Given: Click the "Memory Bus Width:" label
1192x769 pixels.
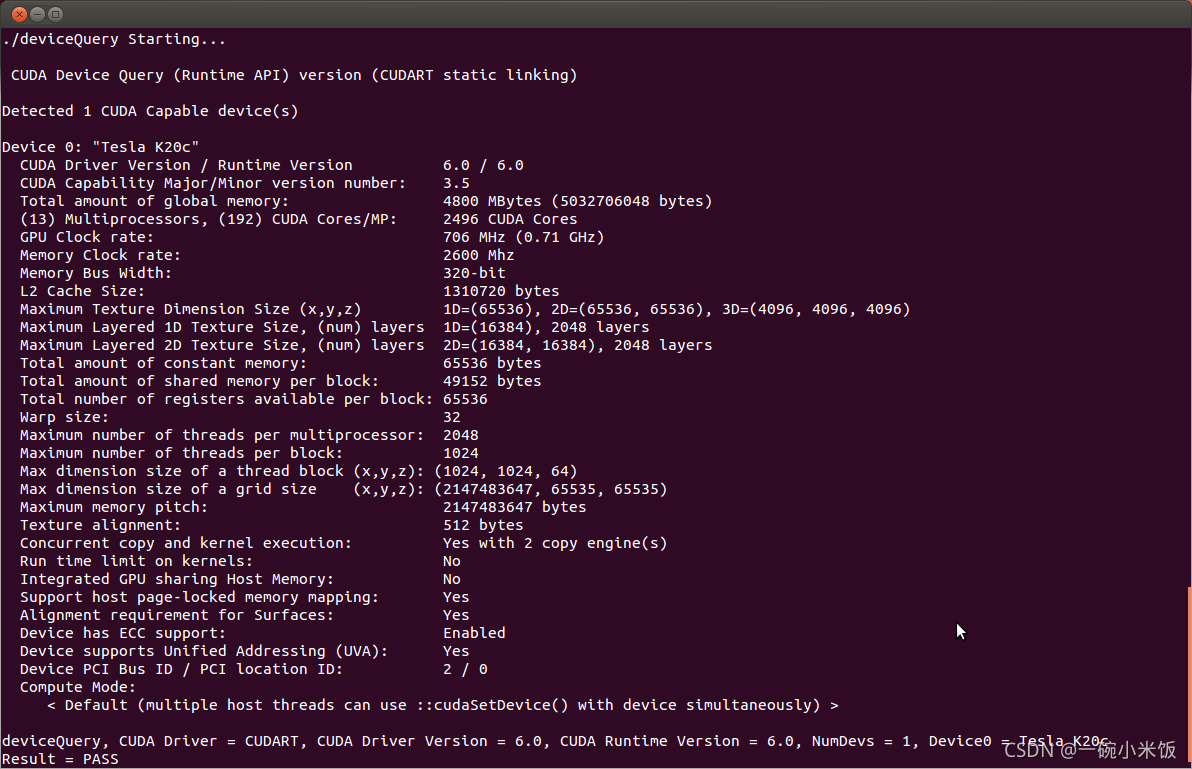Looking at the screenshot, I should click(x=96, y=273).
